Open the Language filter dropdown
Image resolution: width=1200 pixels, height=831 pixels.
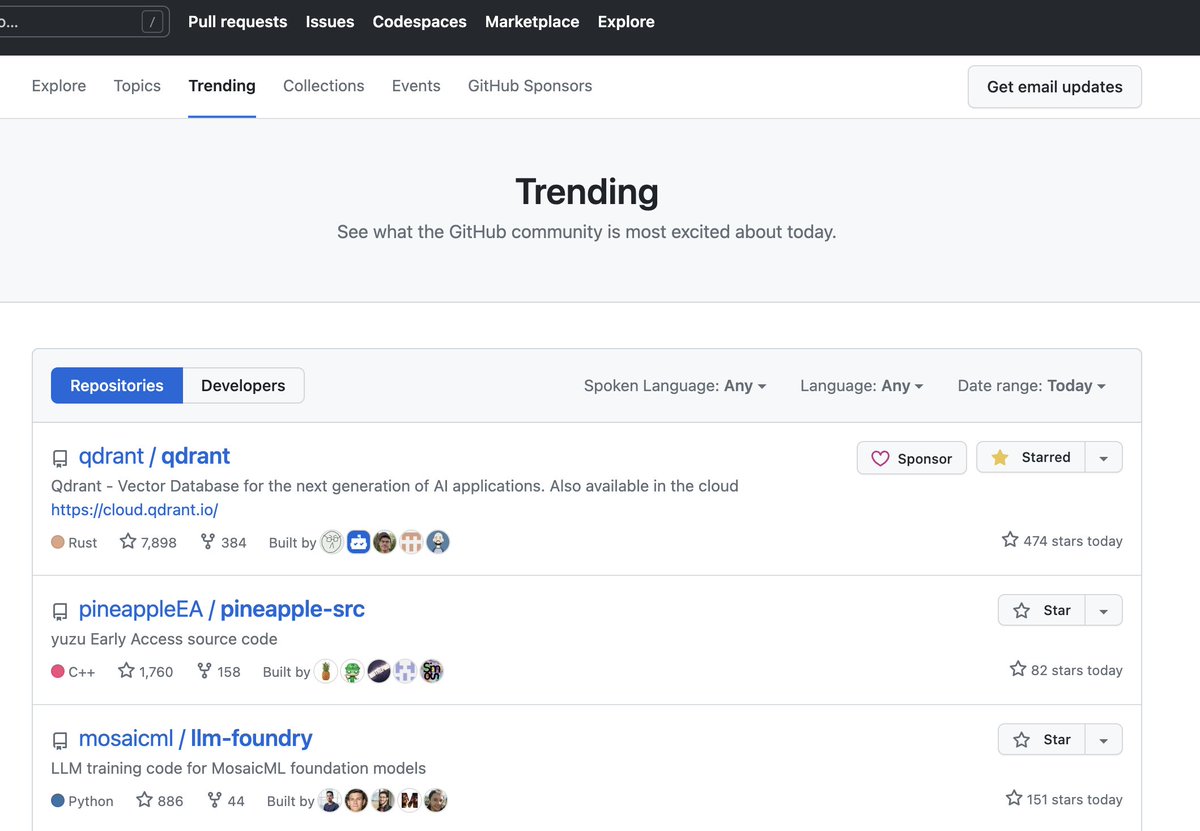pos(861,385)
